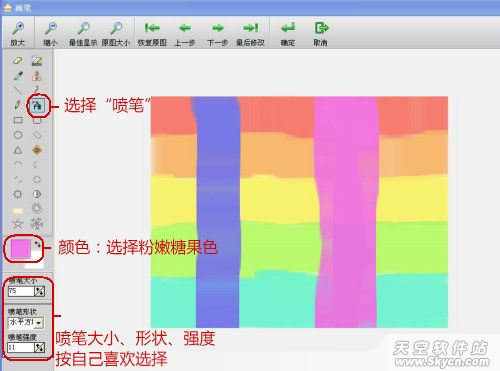Go back with 上一步 button

[185, 34]
